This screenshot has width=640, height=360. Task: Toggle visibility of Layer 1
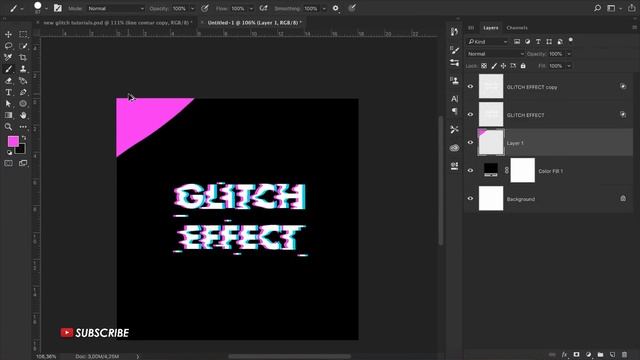point(470,142)
